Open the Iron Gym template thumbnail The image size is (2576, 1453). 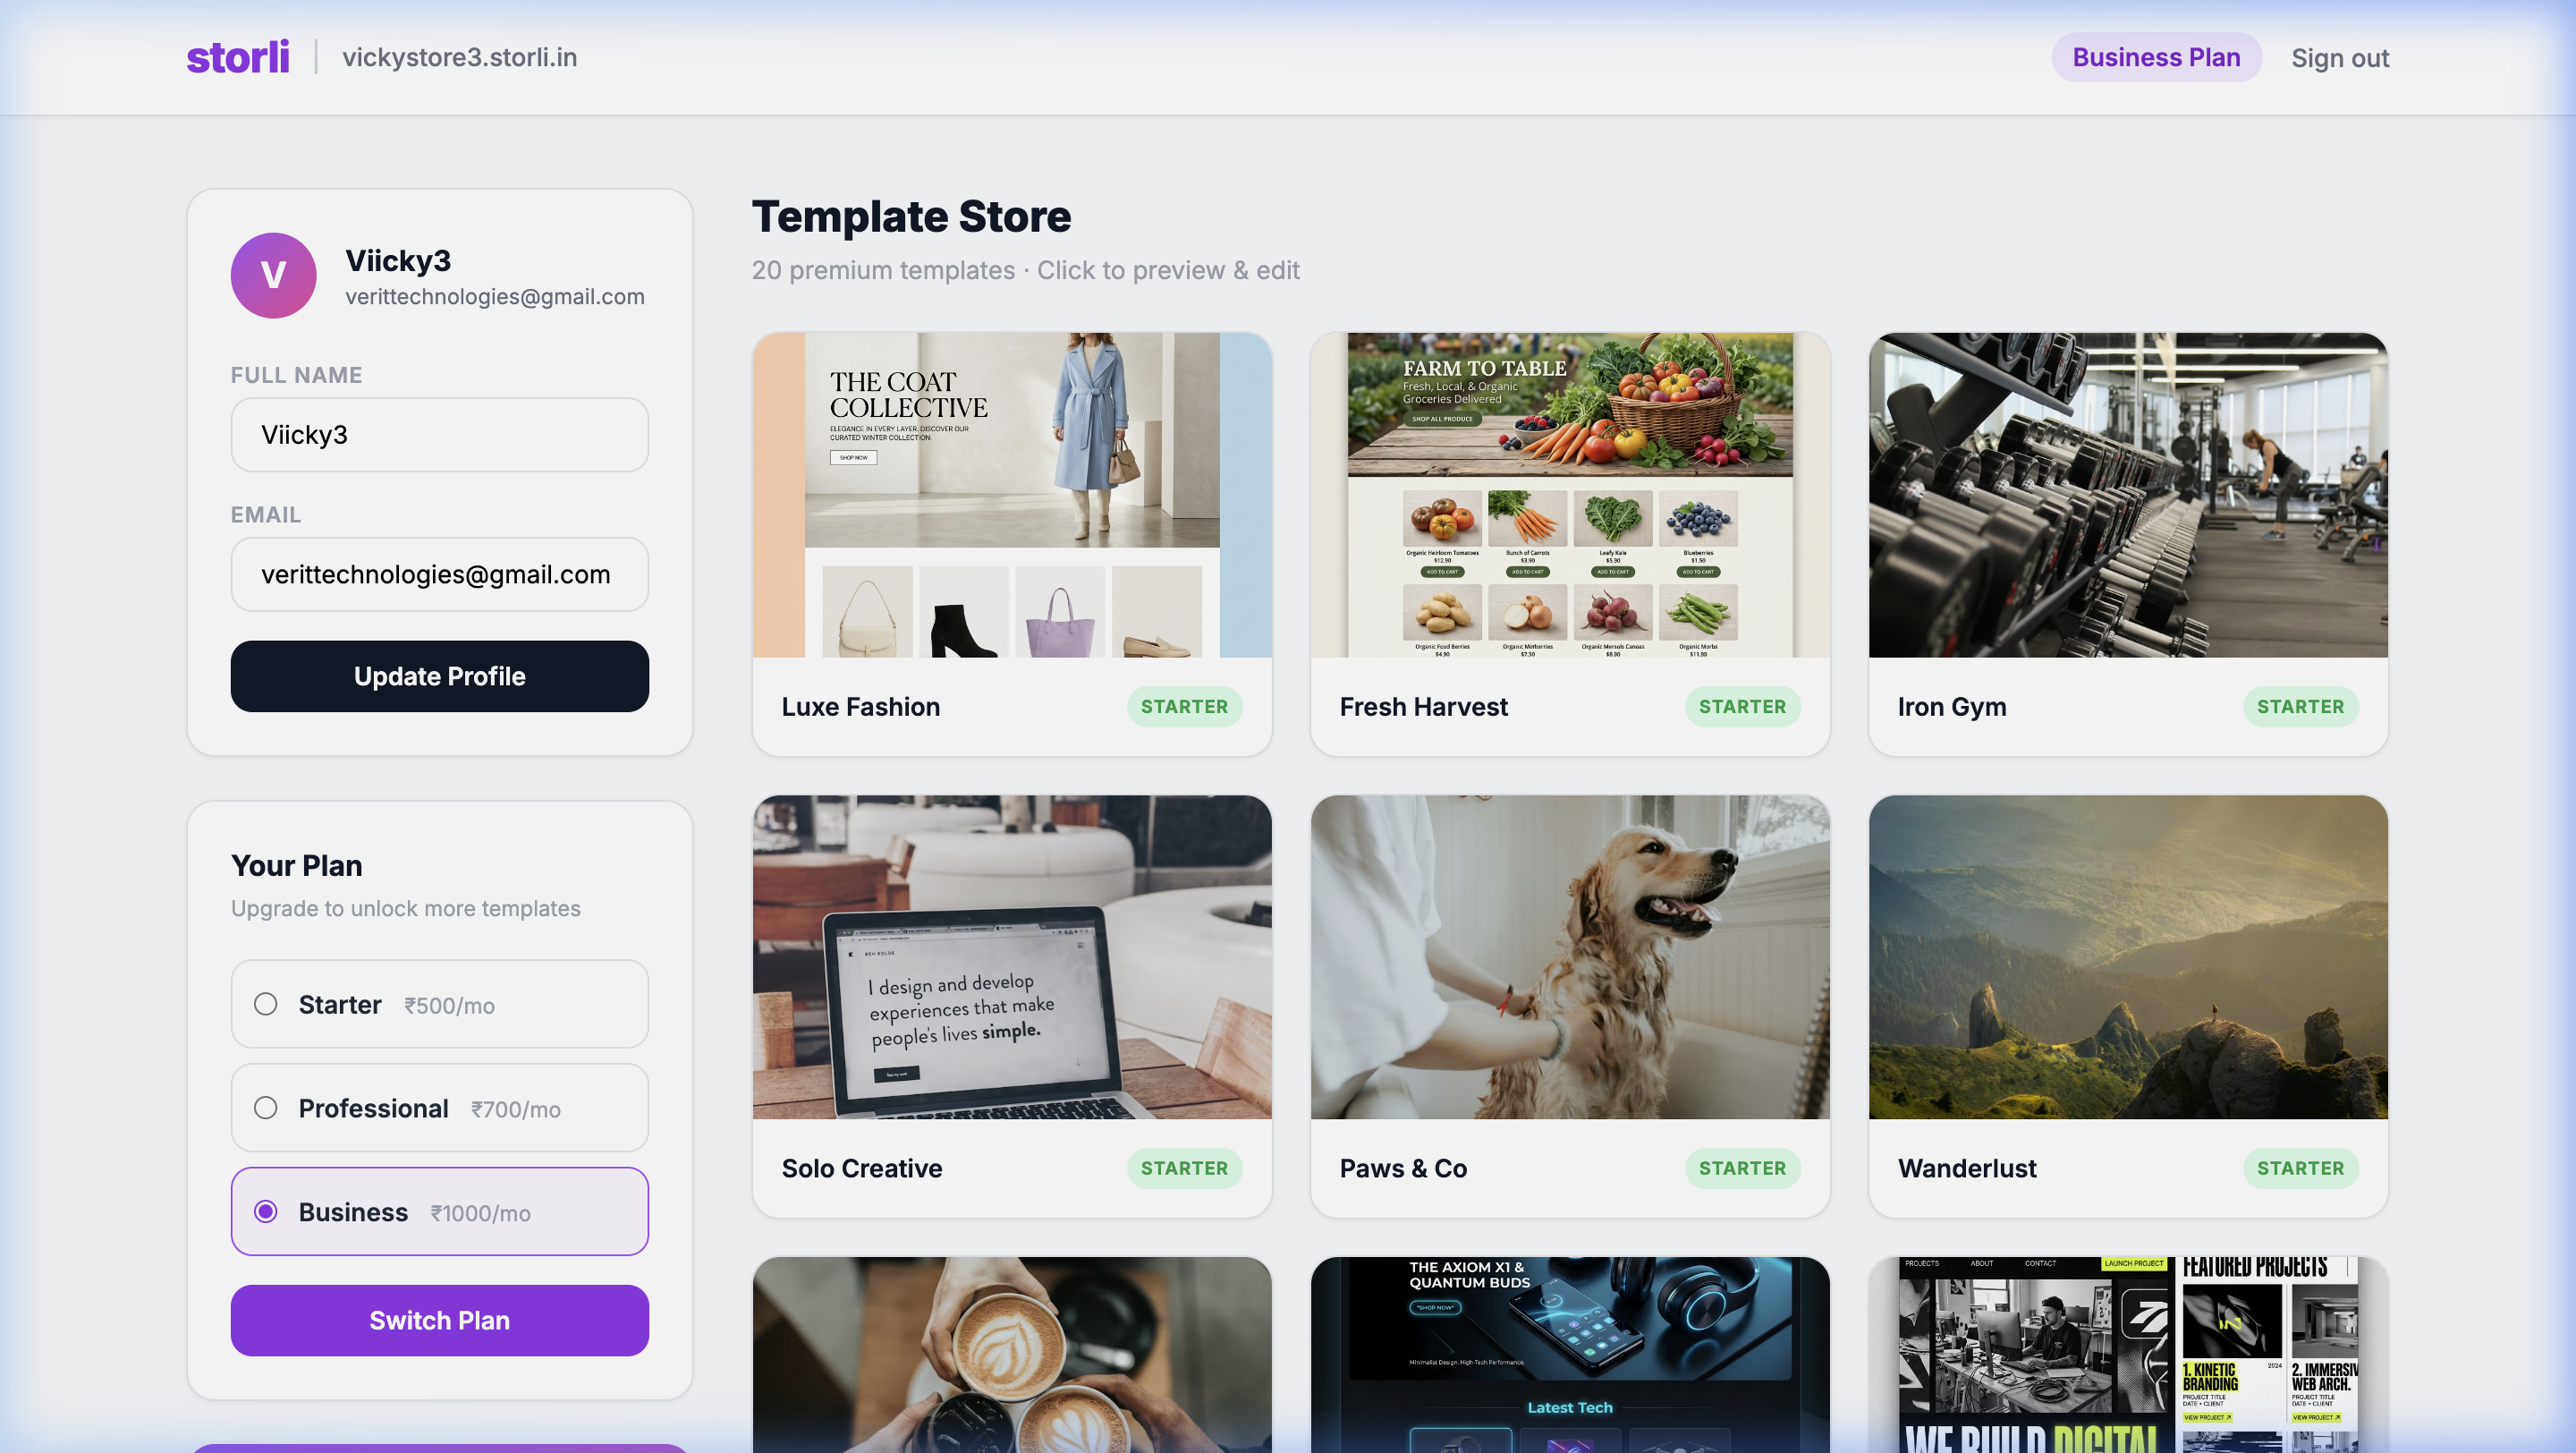(x=2128, y=495)
